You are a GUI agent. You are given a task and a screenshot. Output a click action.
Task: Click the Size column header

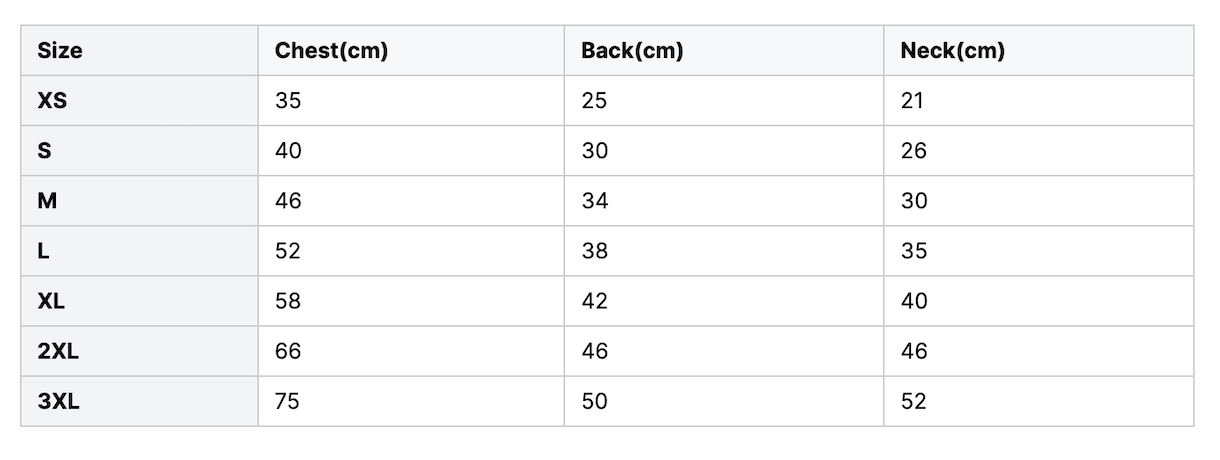(60, 51)
